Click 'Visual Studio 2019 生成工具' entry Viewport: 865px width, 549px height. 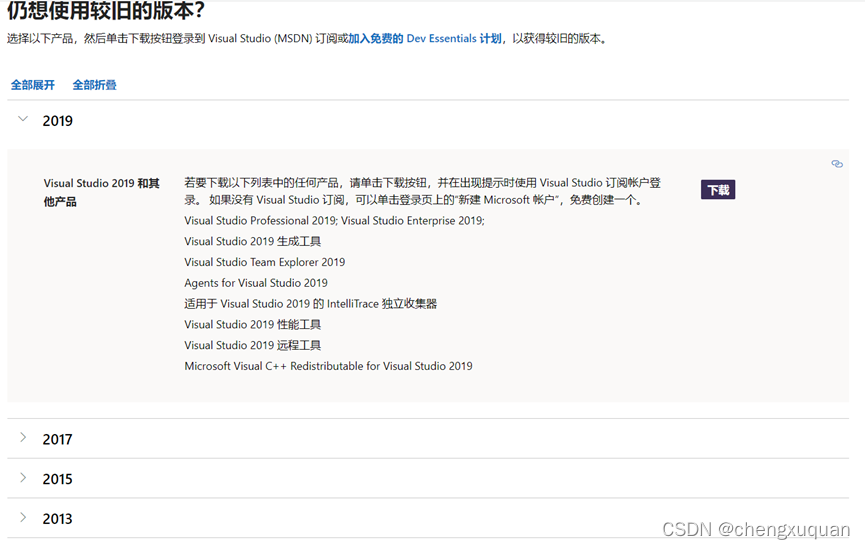253,242
